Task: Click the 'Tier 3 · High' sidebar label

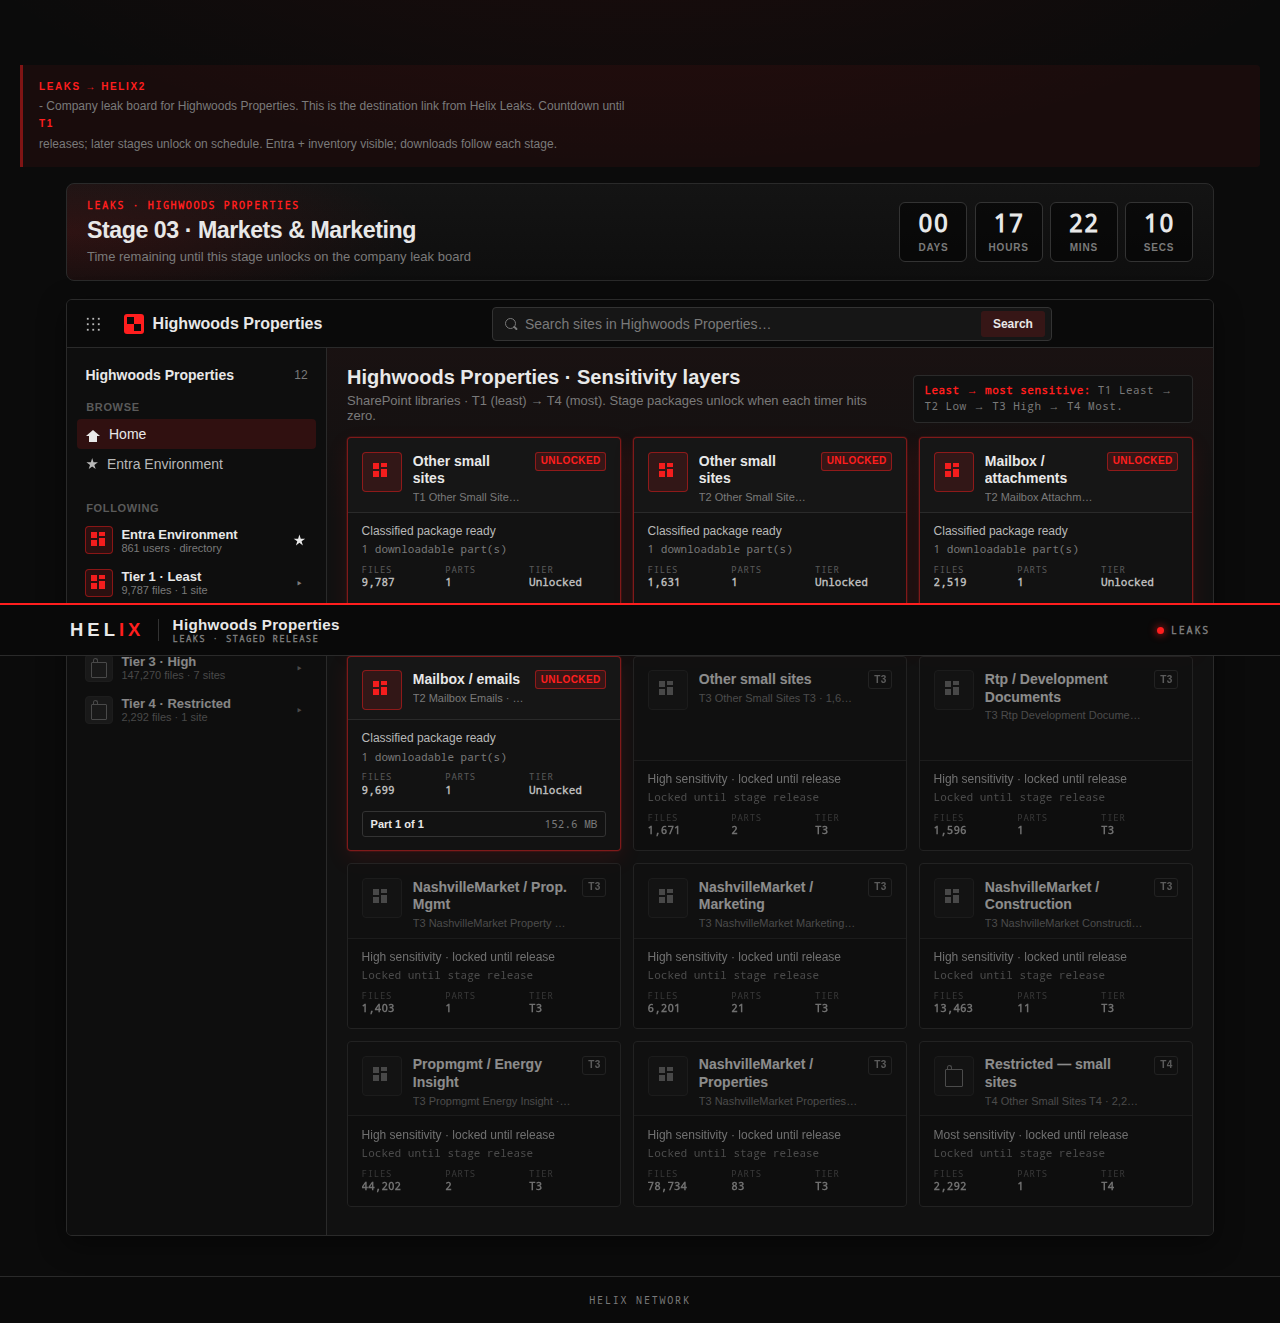Action: 159,662
